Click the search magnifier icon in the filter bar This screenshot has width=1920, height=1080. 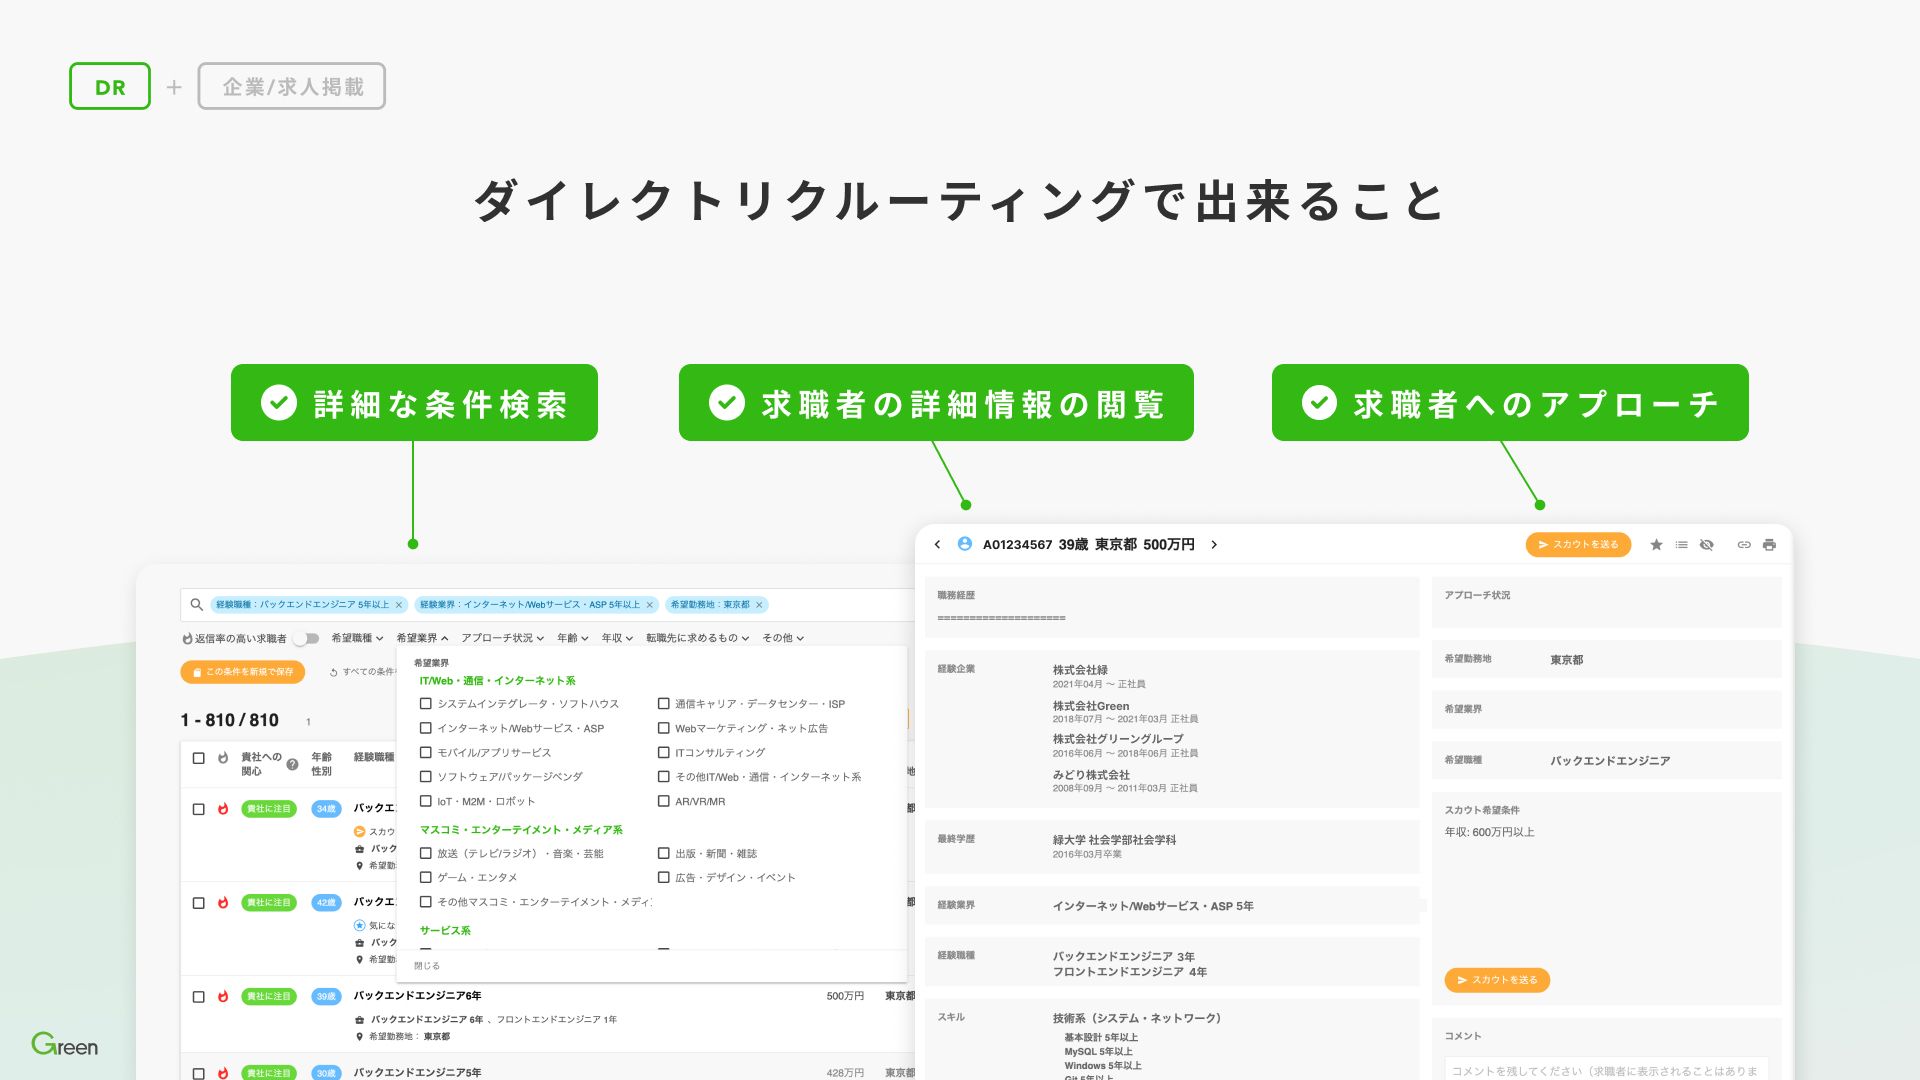tap(196, 604)
